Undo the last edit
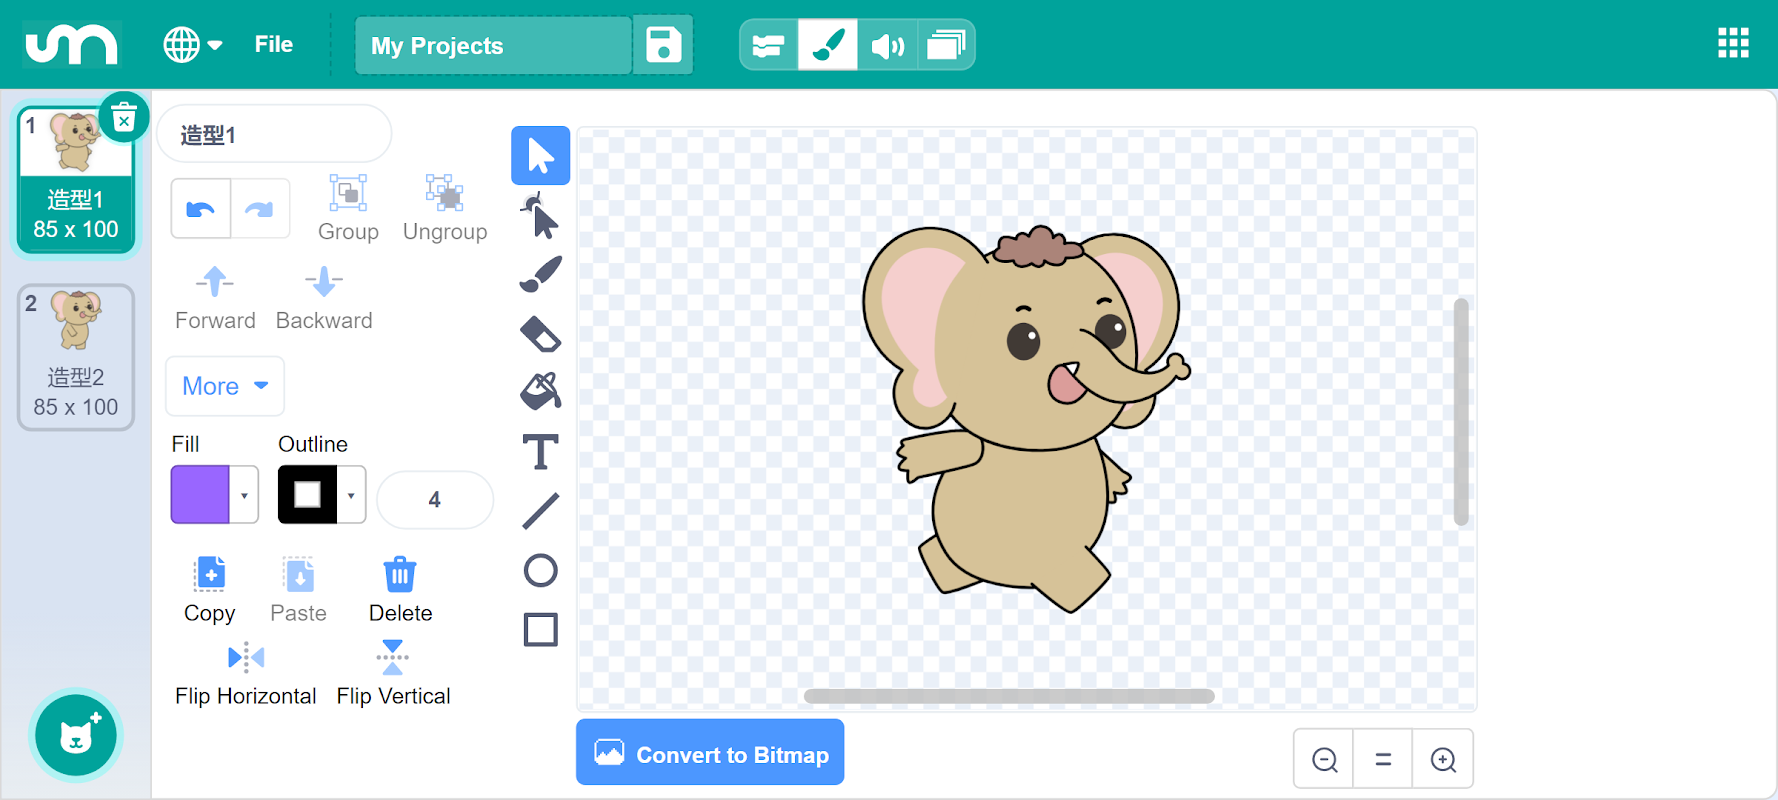This screenshot has height=800, width=1778. pyautogui.click(x=201, y=209)
